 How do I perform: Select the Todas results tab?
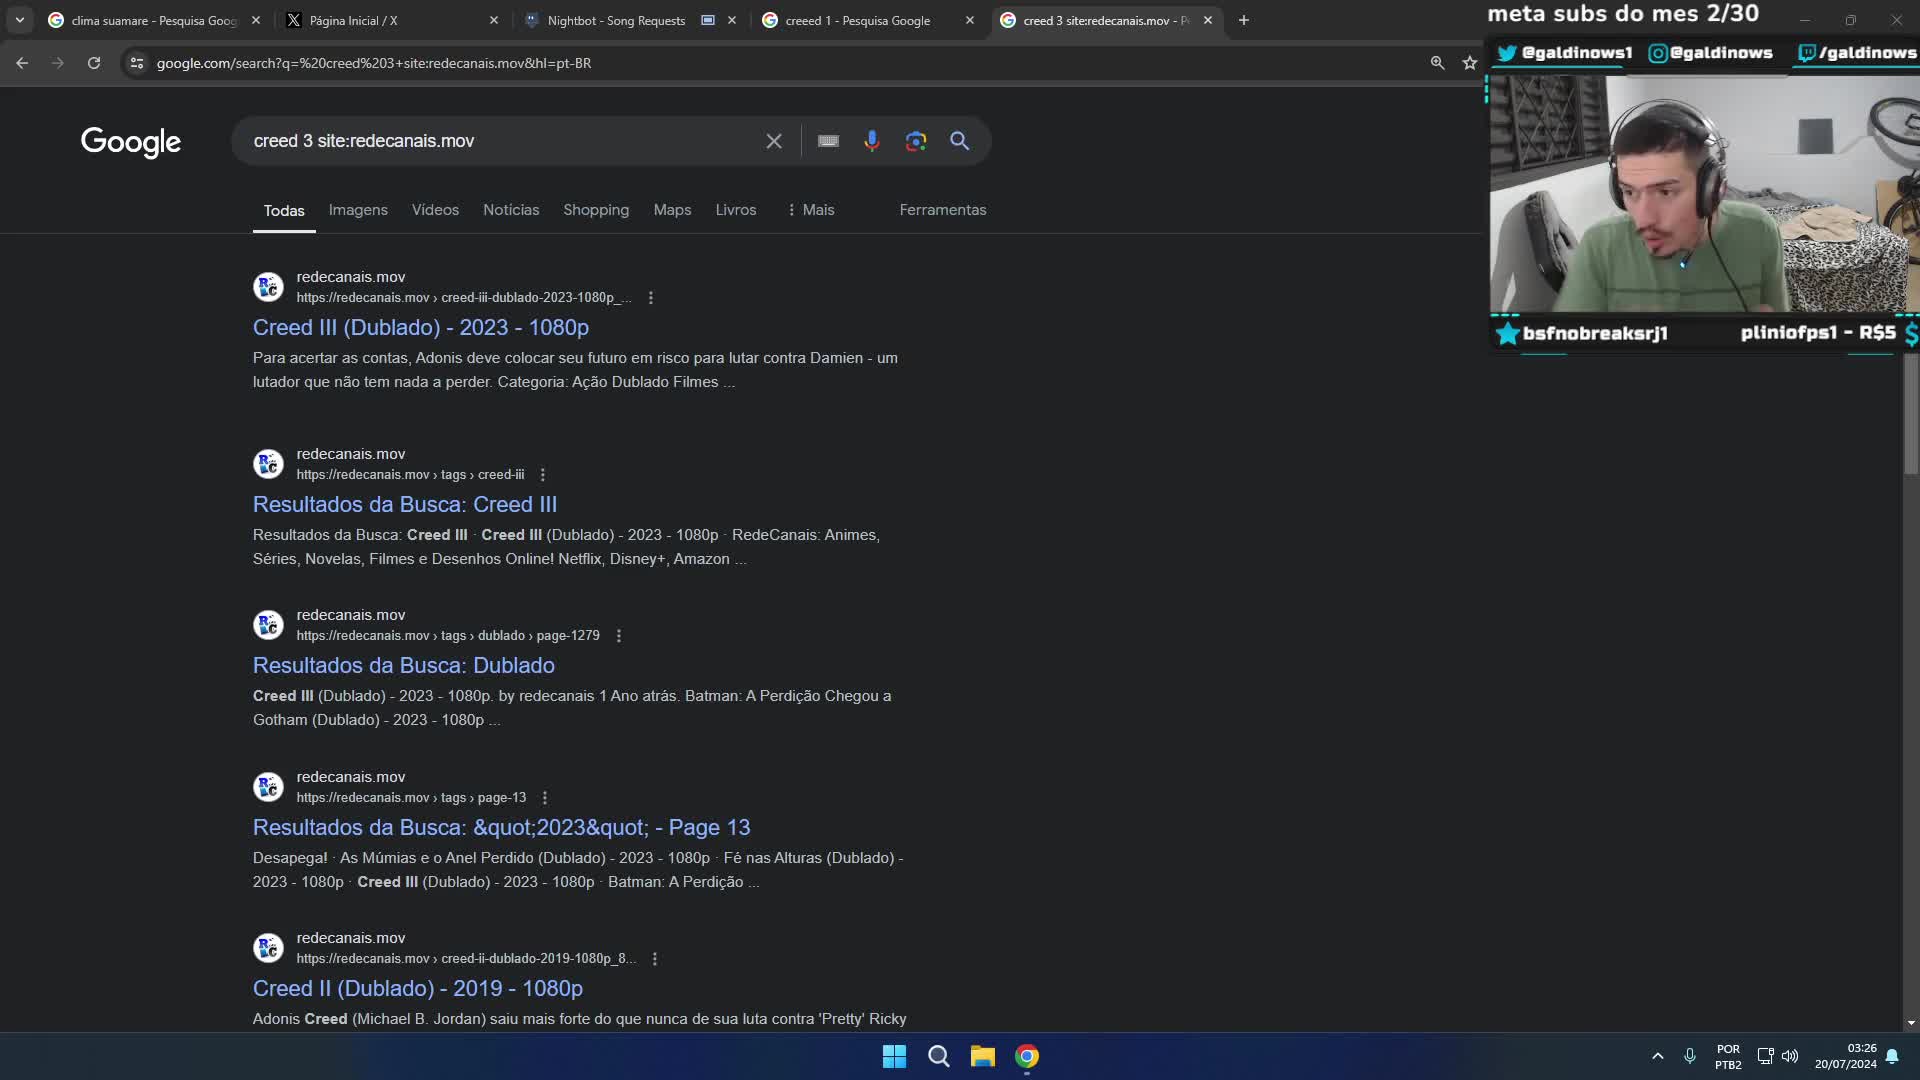coord(284,211)
